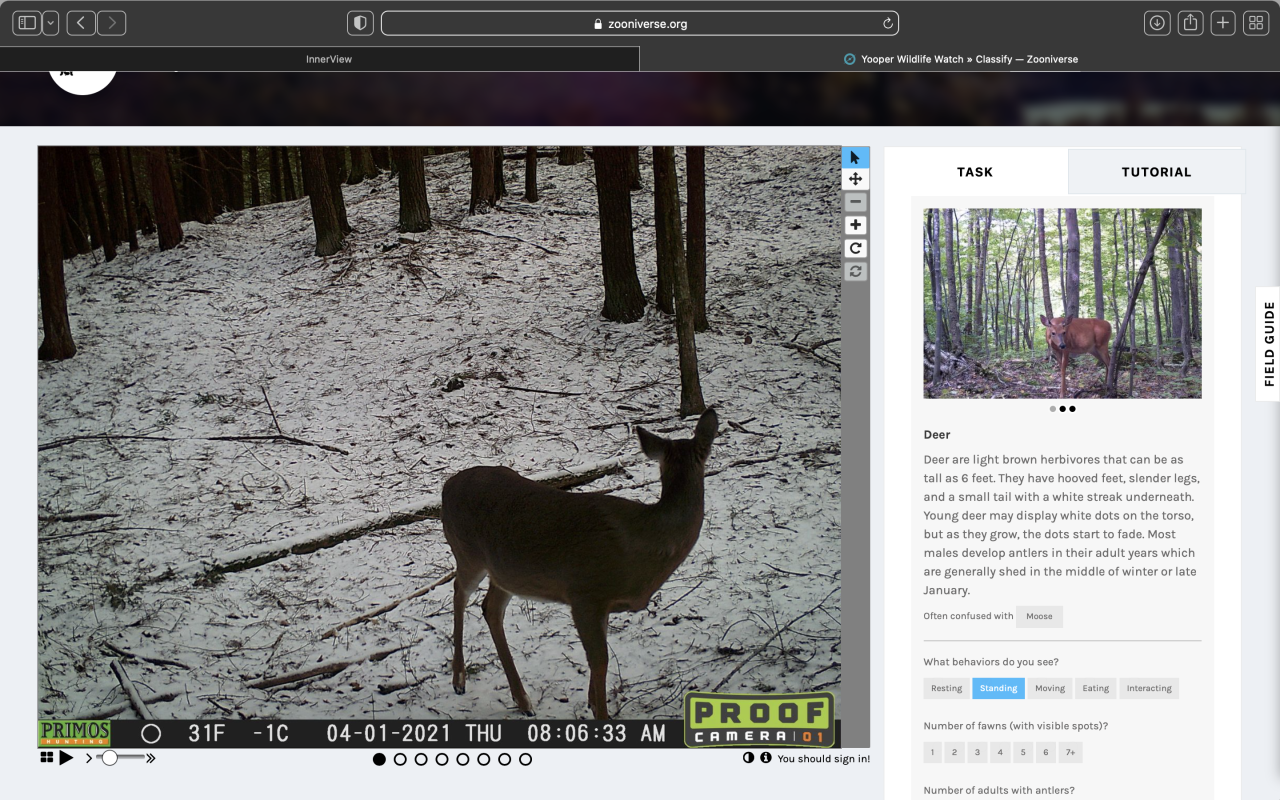Select the pointer annotate tool
1280x800 pixels.
(855, 157)
